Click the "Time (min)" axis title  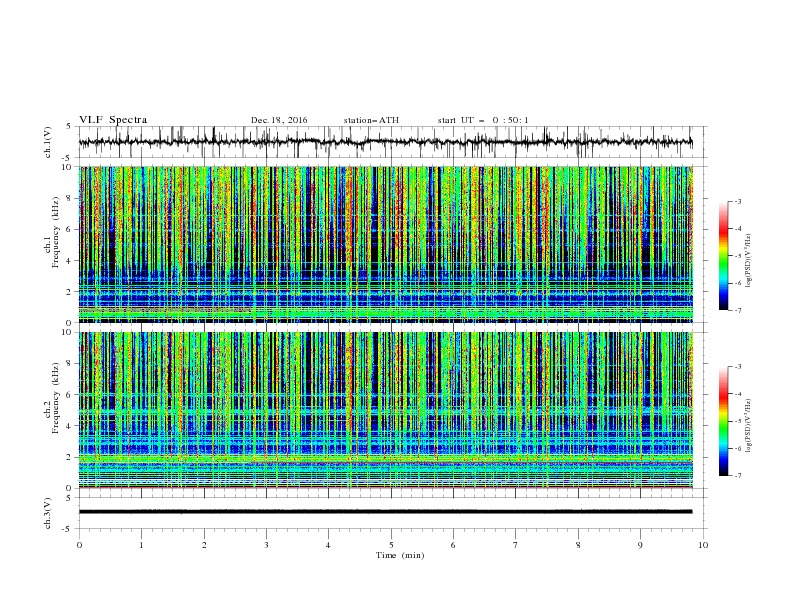pos(400,555)
